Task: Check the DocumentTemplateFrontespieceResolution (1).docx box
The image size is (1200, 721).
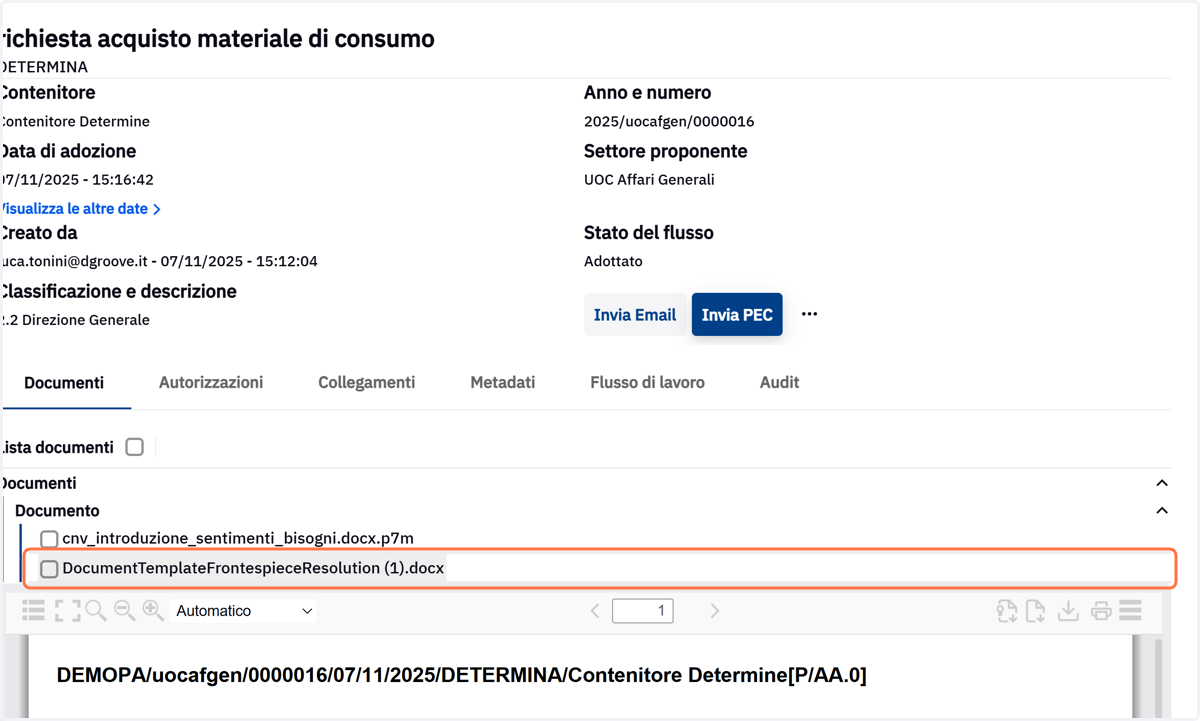Action: (49, 569)
